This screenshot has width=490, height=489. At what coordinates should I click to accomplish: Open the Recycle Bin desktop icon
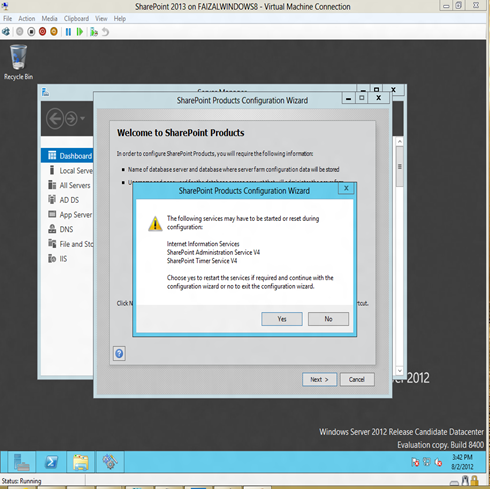tap(18, 63)
